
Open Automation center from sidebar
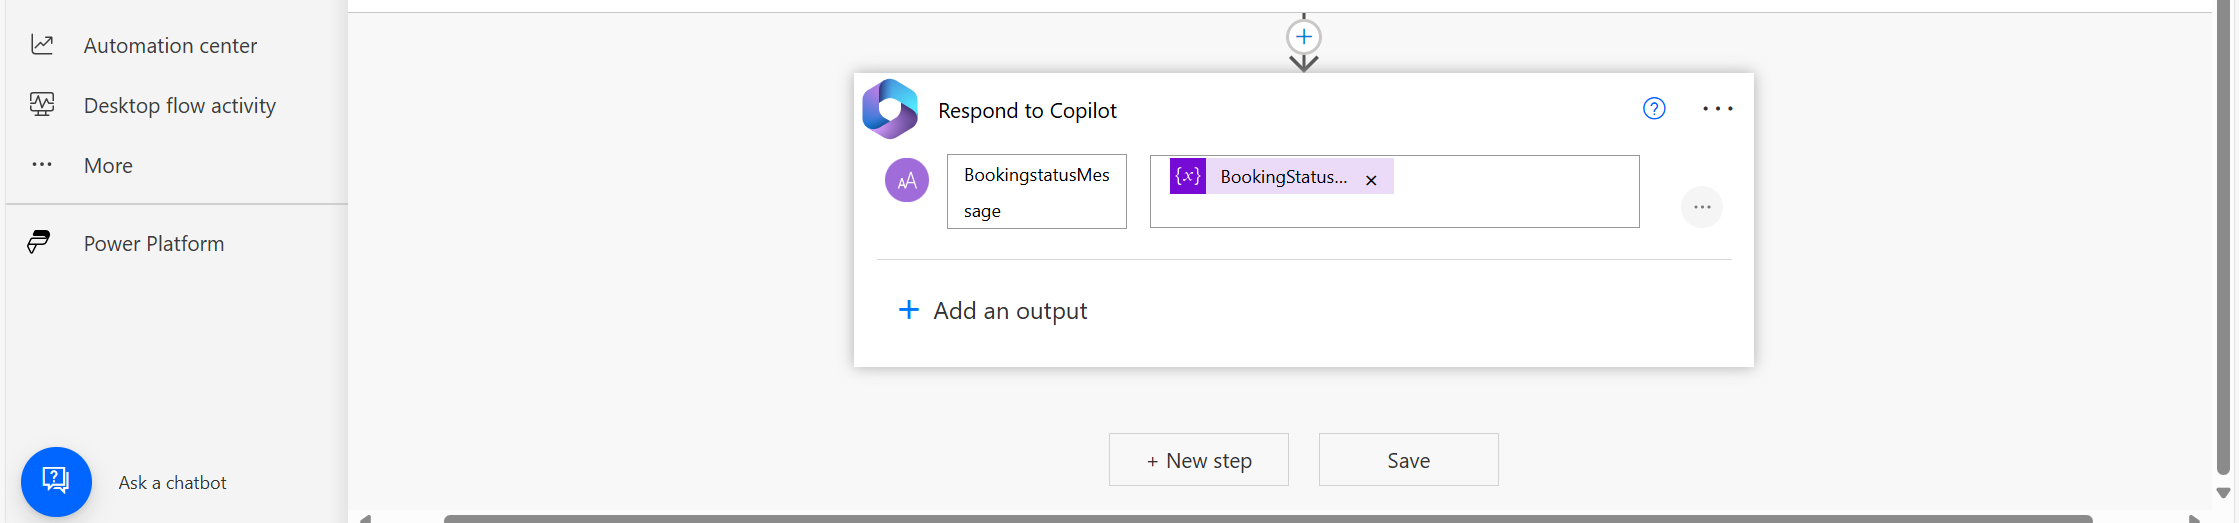click(170, 46)
